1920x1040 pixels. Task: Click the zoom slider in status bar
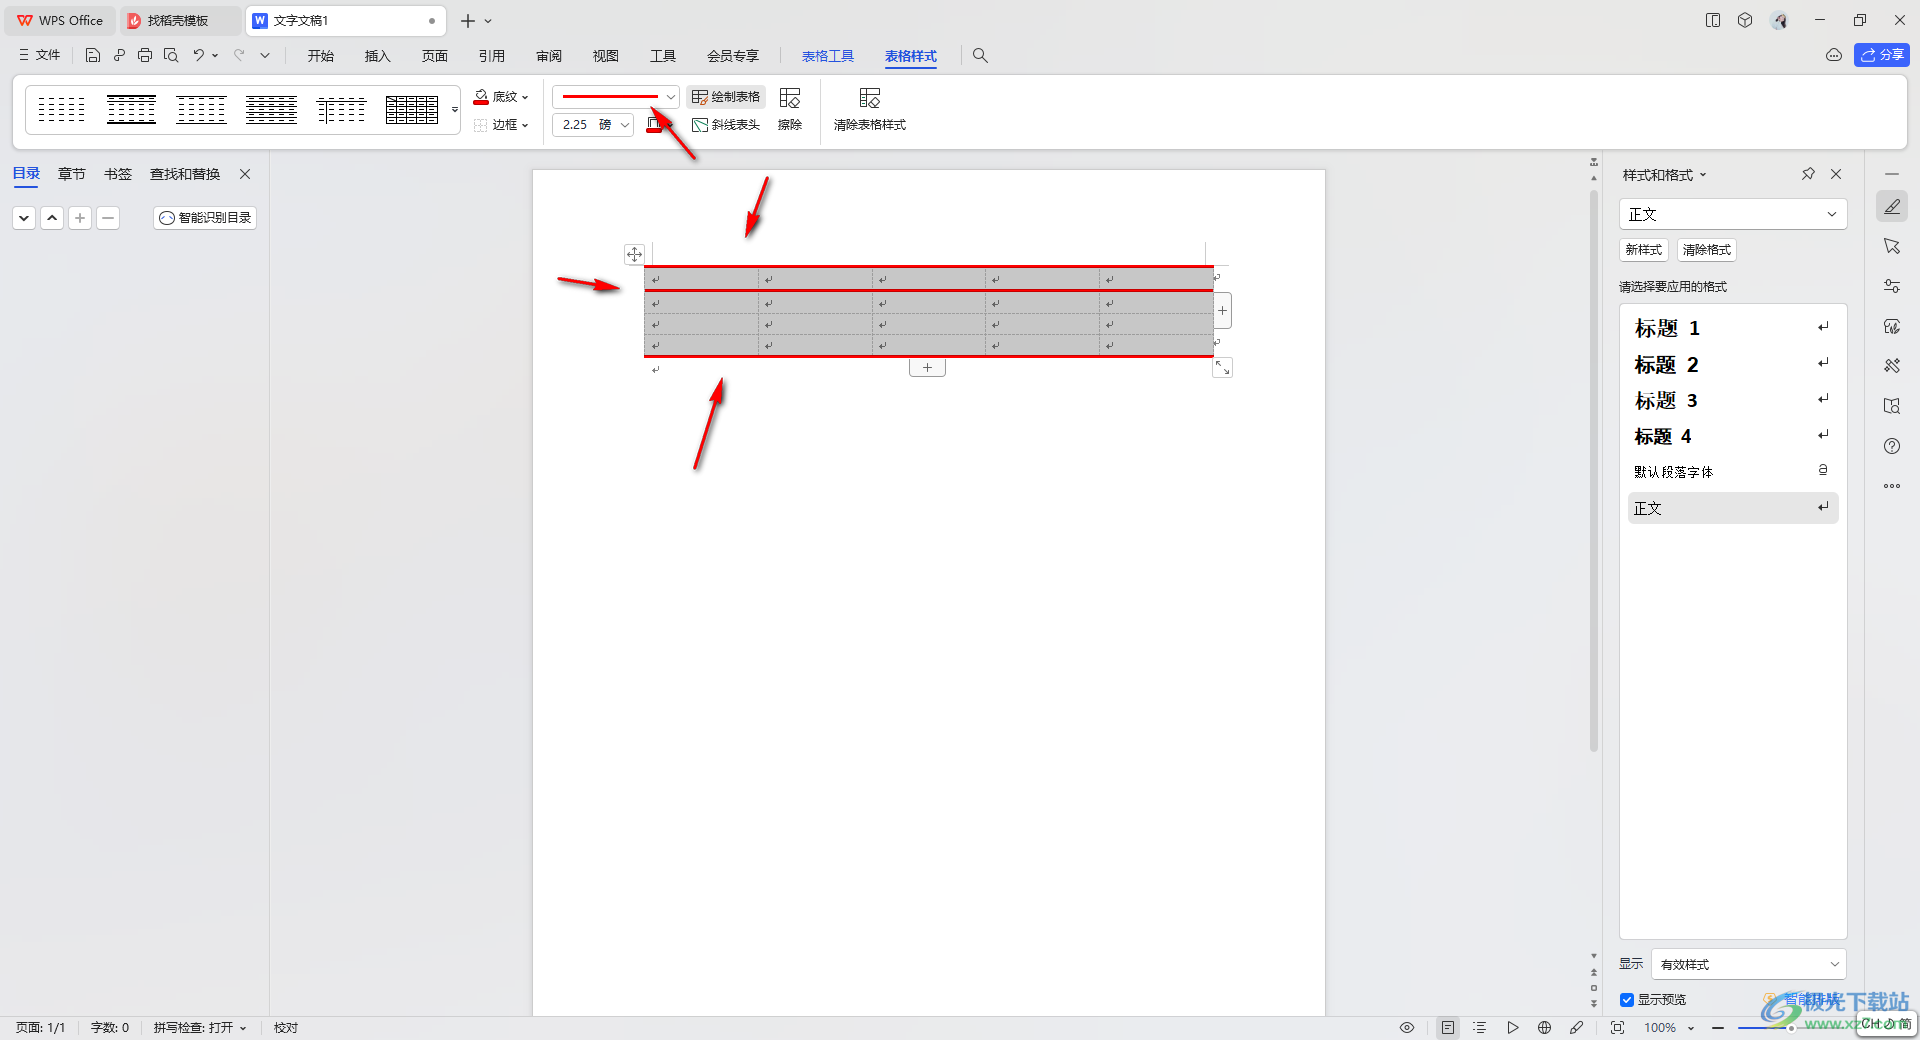pos(1790,1027)
